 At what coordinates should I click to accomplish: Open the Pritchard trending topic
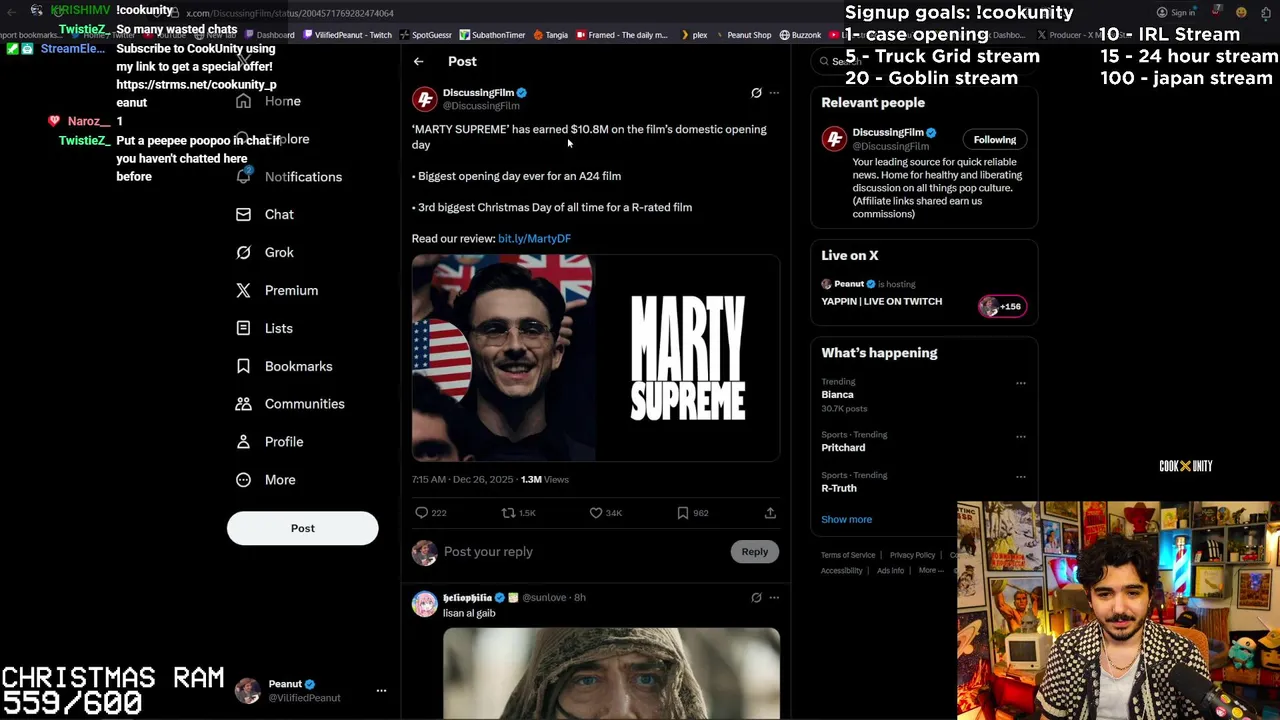[843, 448]
